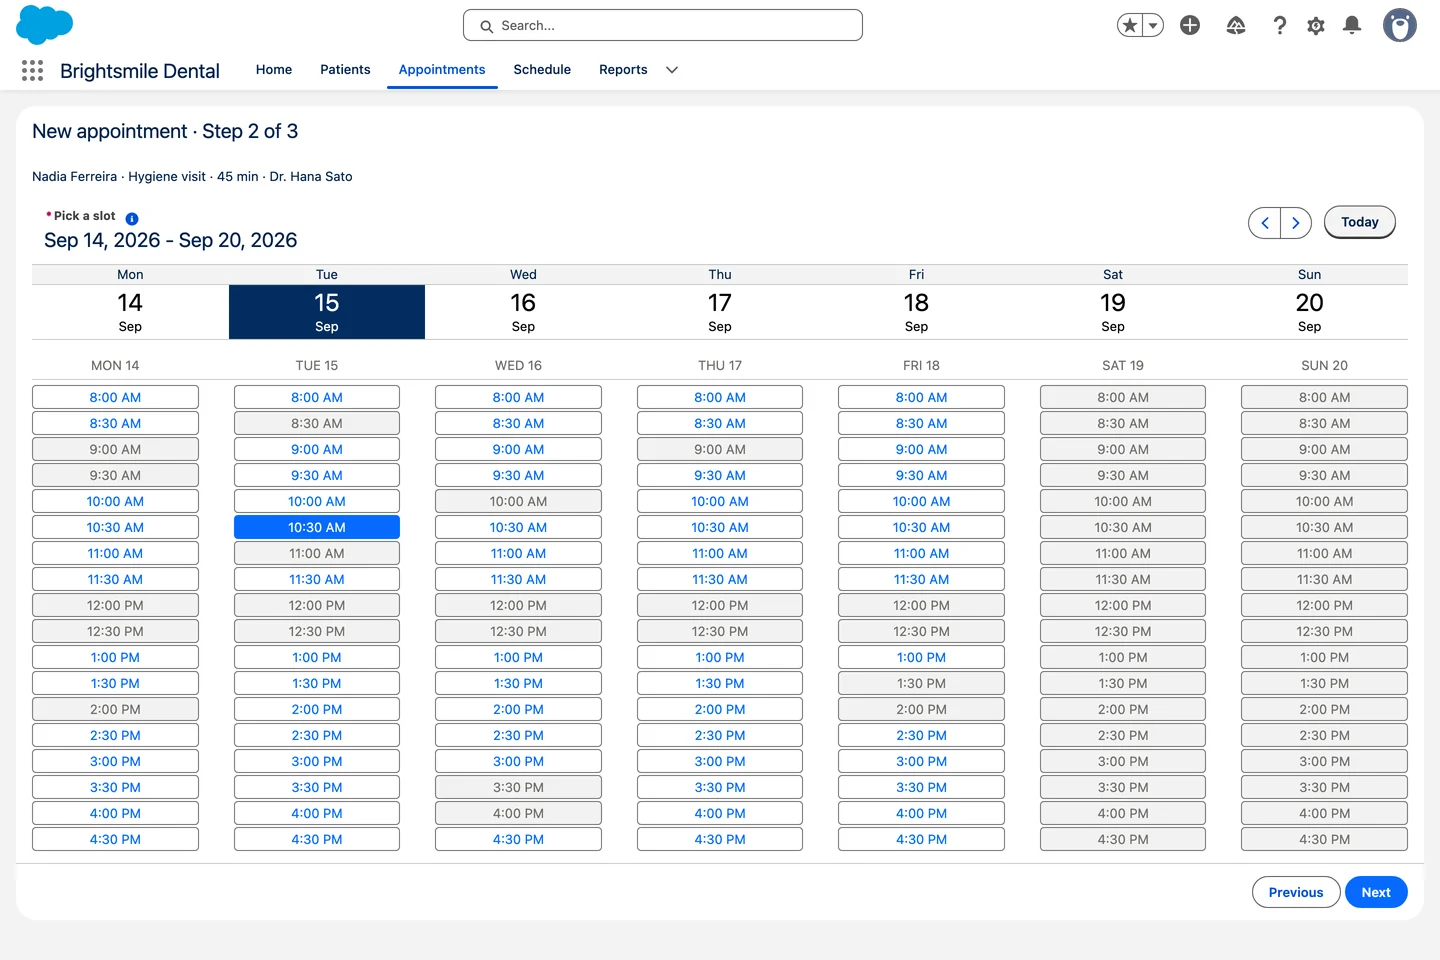Open the Help question mark icon
The height and width of the screenshot is (960, 1440).
(1280, 26)
